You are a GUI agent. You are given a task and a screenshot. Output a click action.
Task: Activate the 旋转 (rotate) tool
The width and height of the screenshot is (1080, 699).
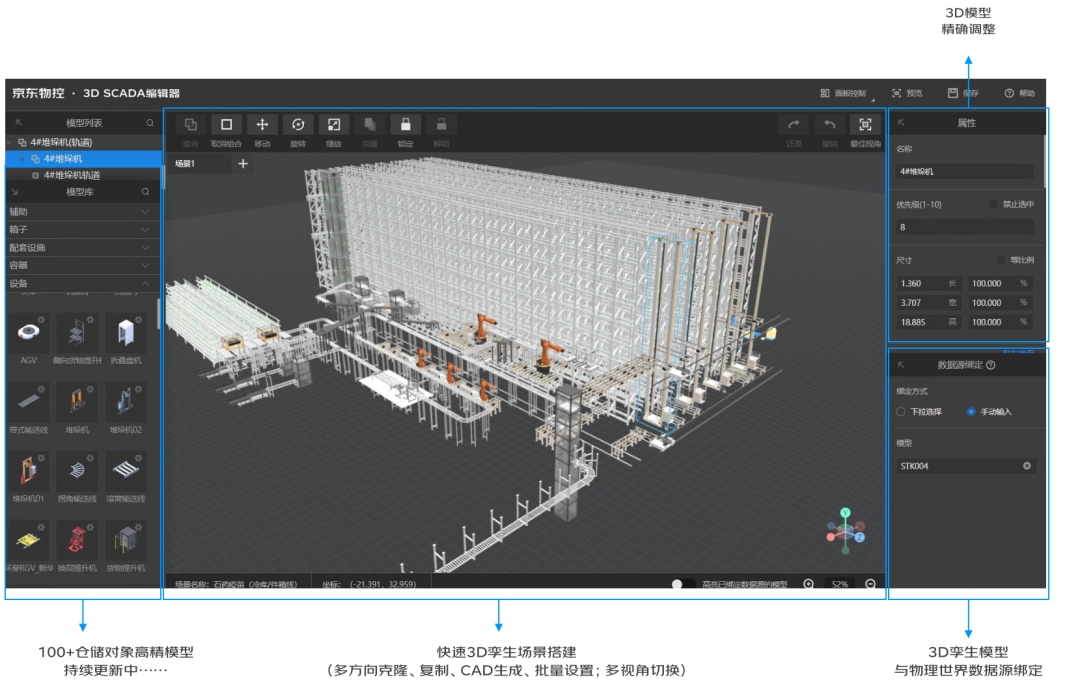click(x=298, y=125)
